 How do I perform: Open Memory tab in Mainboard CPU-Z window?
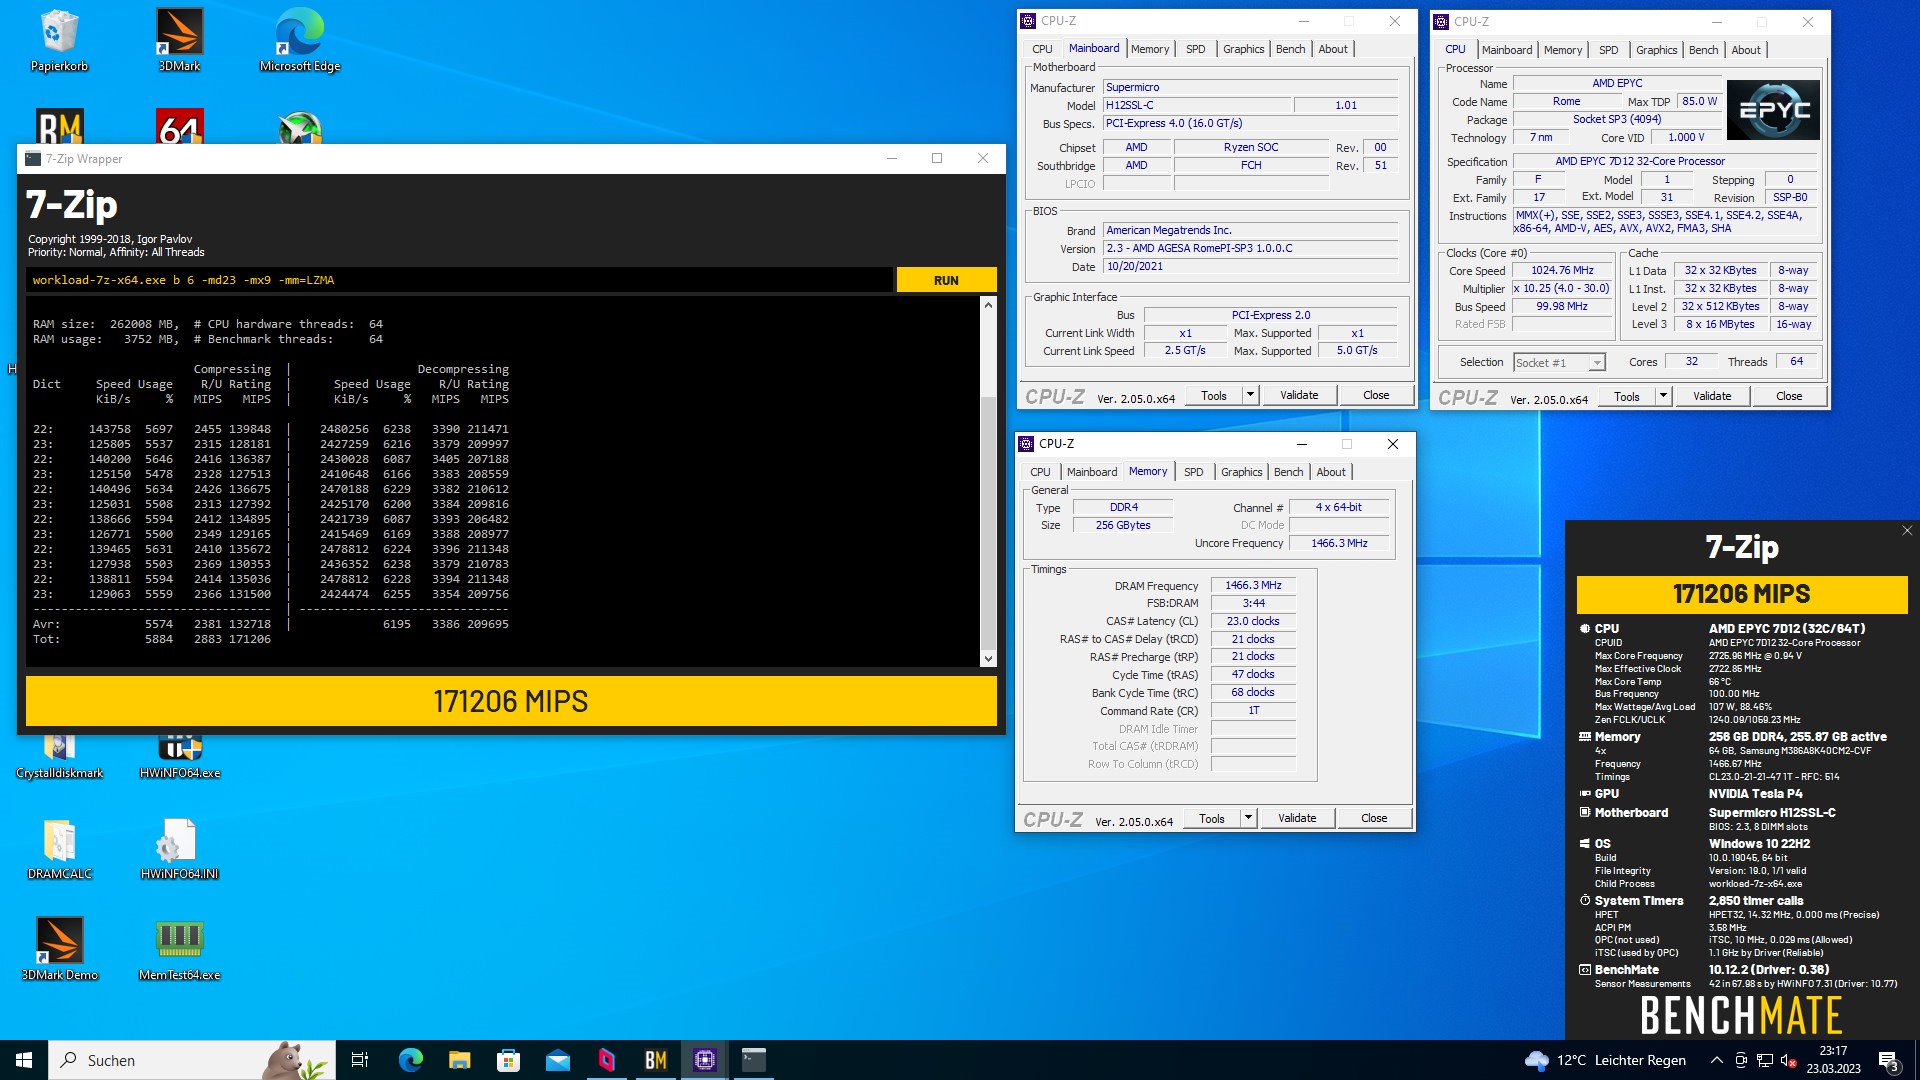pos(1150,49)
